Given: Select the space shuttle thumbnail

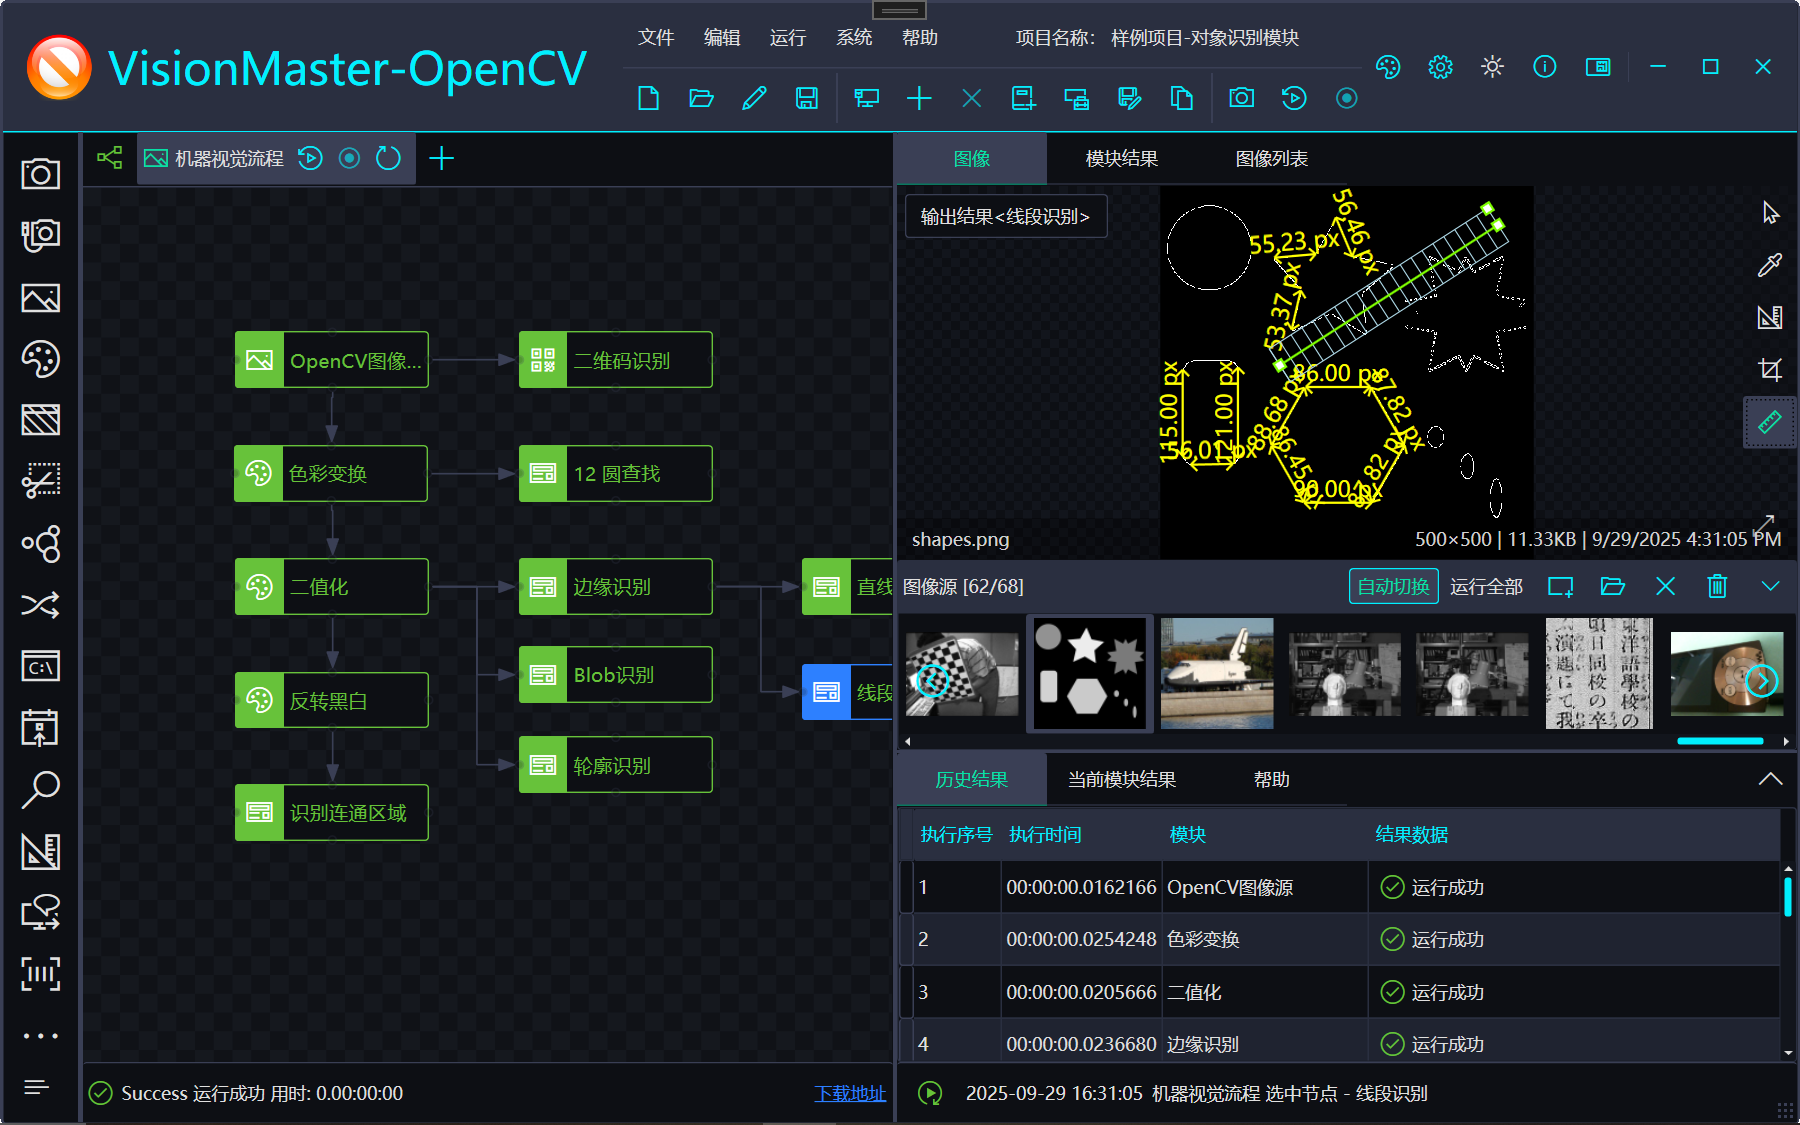Looking at the screenshot, I should [x=1217, y=673].
